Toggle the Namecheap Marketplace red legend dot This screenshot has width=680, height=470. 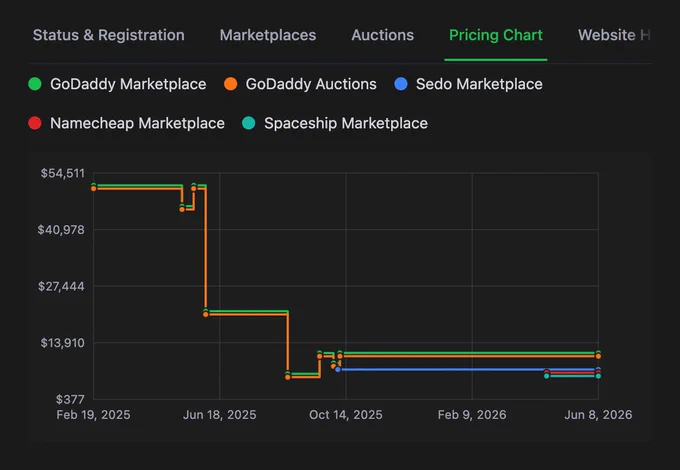pyautogui.click(x=35, y=123)
